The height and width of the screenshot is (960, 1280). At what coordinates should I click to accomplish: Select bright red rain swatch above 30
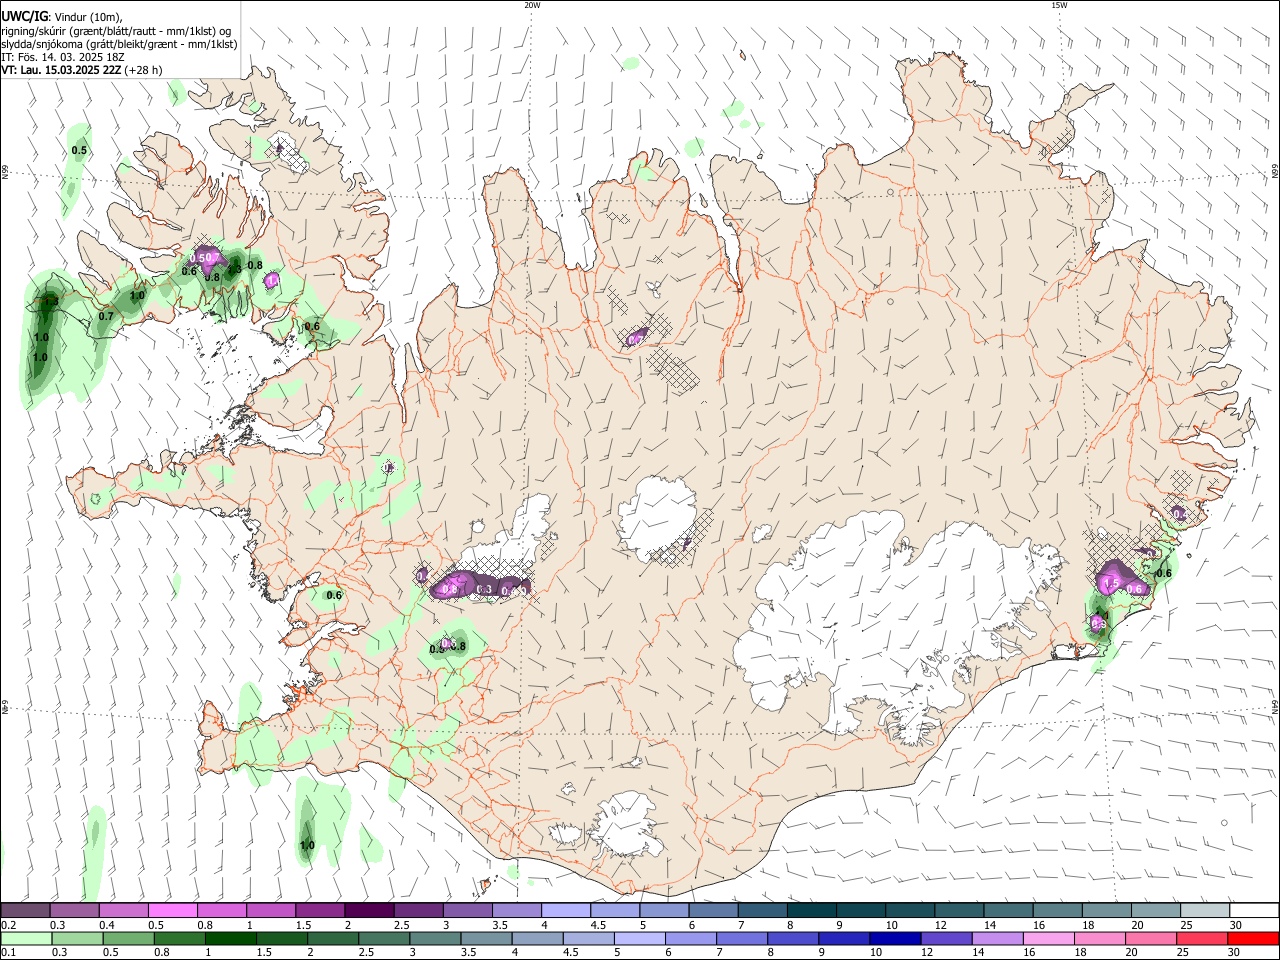[x=1254, y=938]
